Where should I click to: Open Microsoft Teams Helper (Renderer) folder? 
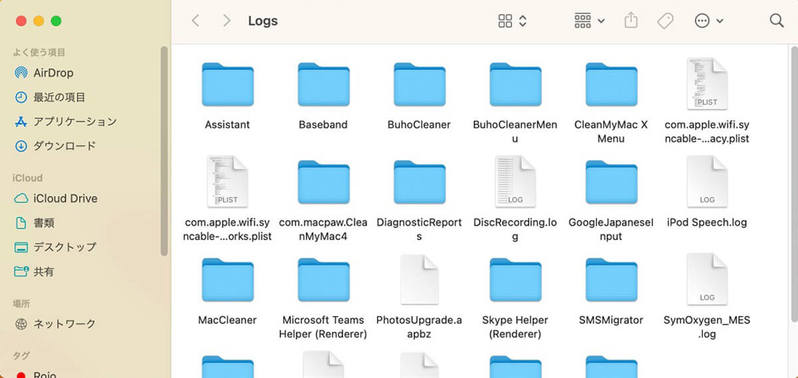(323, 280)
